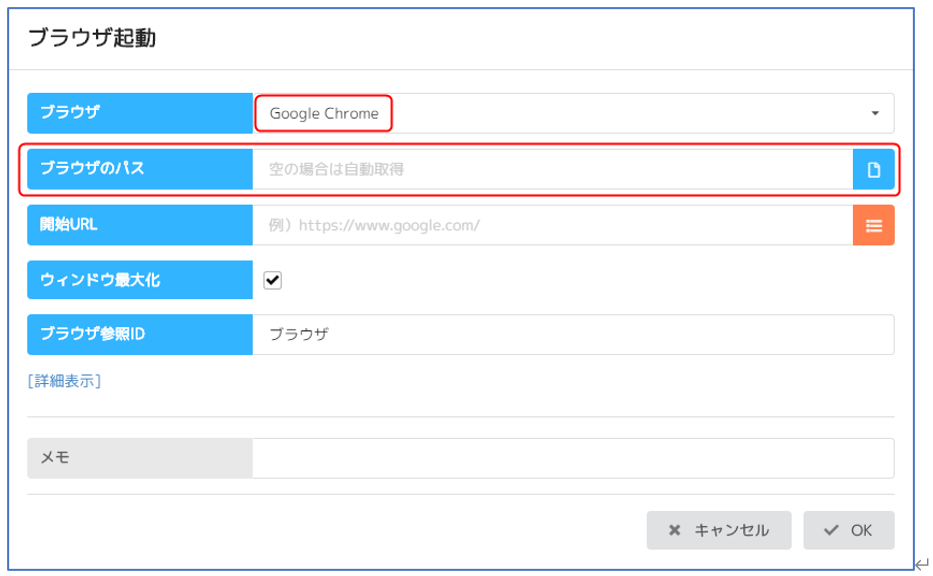Click the ブラウザ参照ID input field
Screen dimensions: 933x576
pos(573,334)
